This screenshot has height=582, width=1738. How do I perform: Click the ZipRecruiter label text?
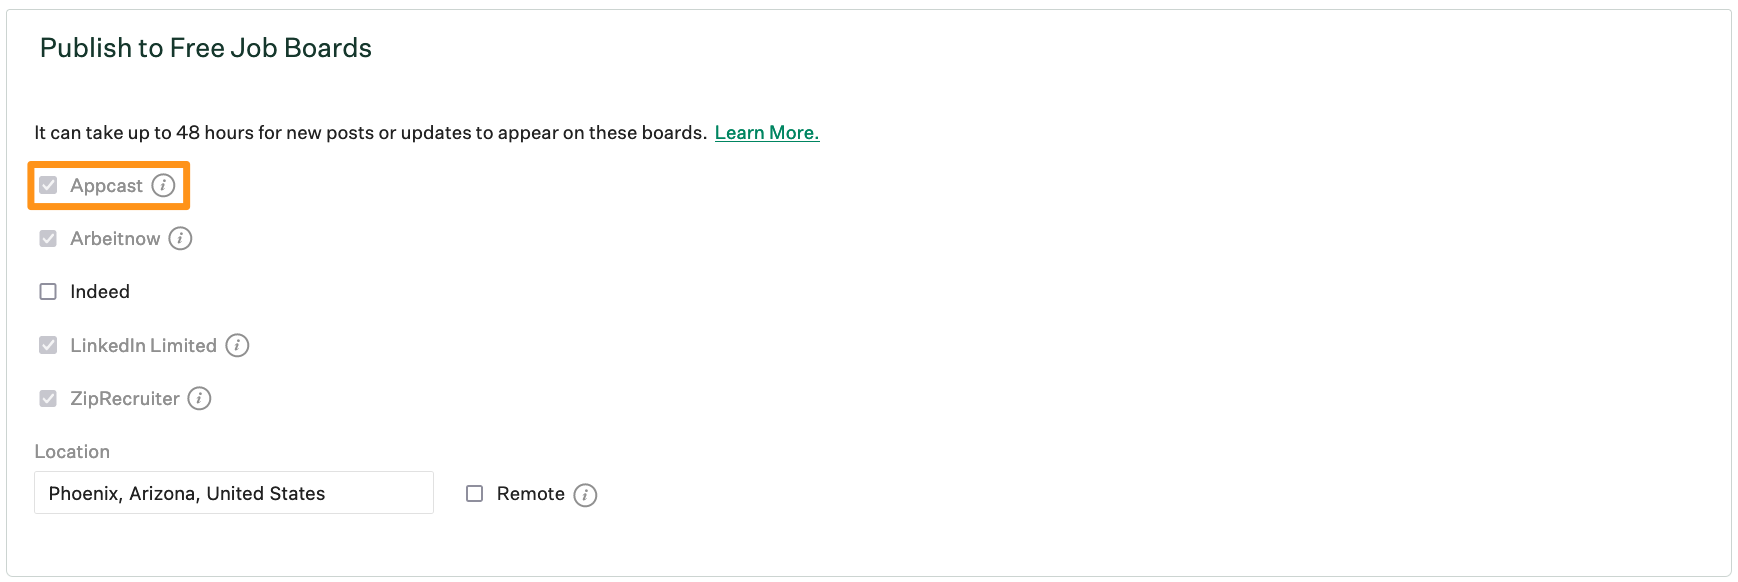tap(125, 398)
